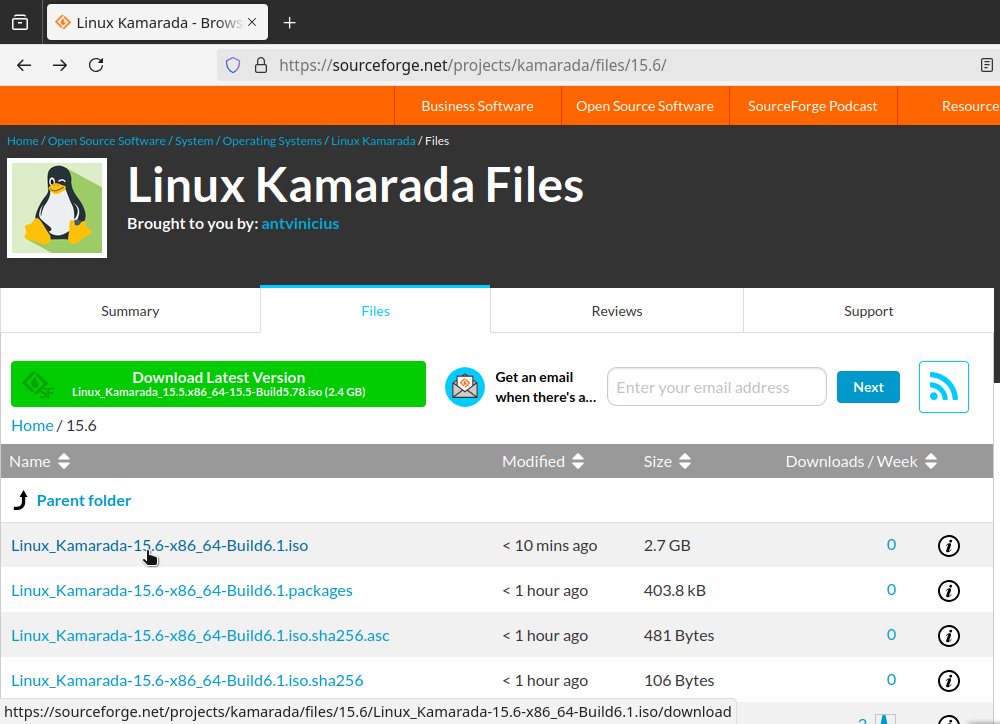Click the RSS feed icon

pos(943,387)
